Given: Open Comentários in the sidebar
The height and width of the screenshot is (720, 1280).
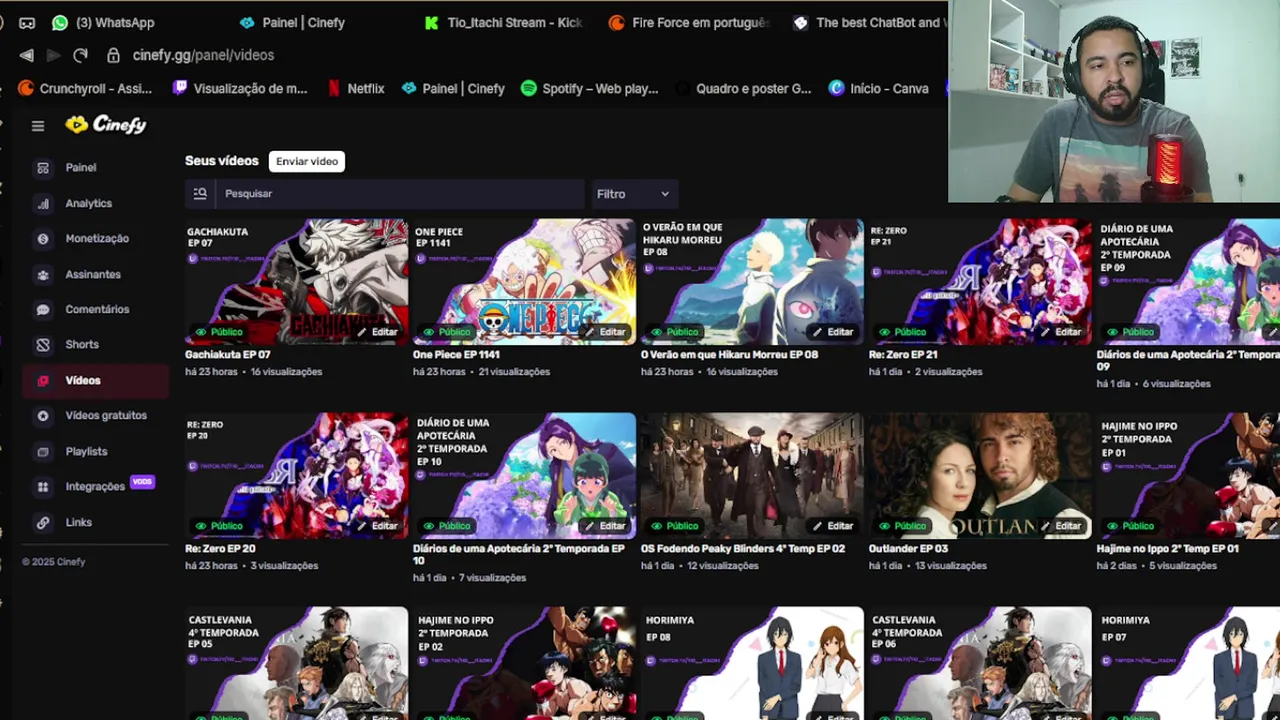Looking at the screenshot, I should click(95, 310).
